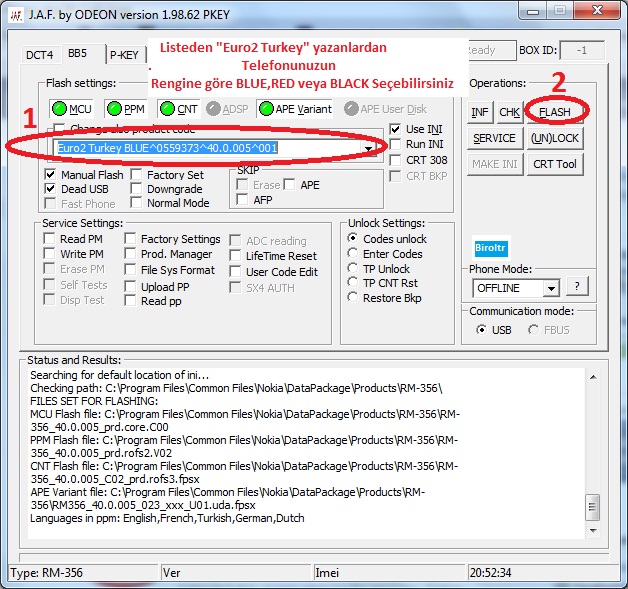Uncheck Dead USB option
This screenshot has width=628, height=589.
tap(50, 189)
